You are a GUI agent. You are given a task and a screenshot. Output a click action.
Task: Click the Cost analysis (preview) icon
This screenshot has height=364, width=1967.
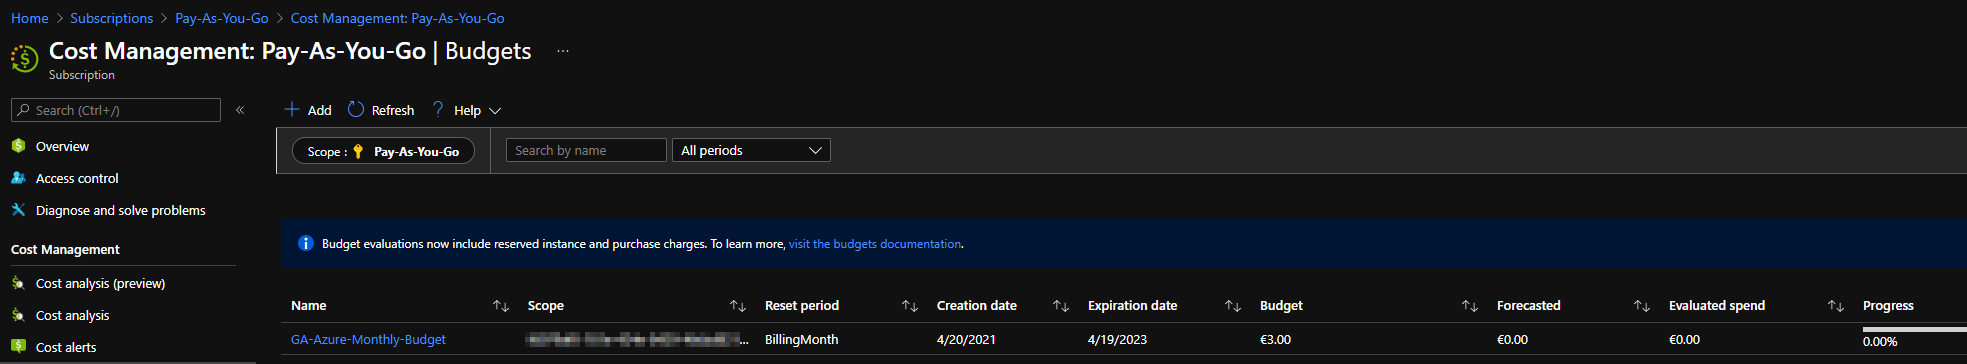tap(18, 283)
